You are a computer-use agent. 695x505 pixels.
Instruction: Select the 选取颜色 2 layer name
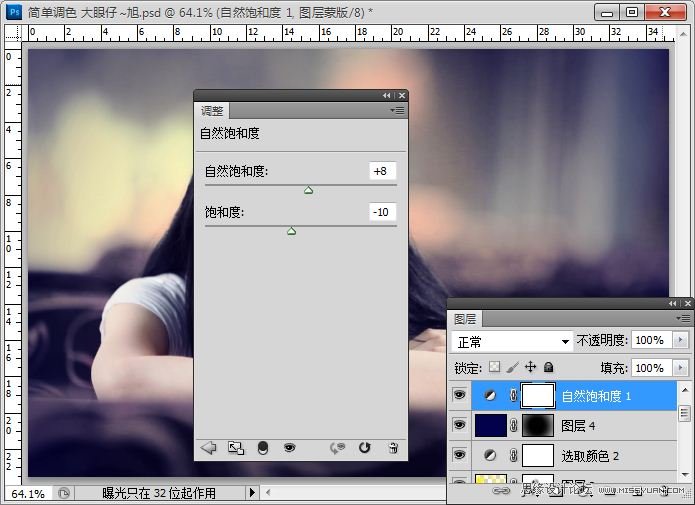click(590, 456)
